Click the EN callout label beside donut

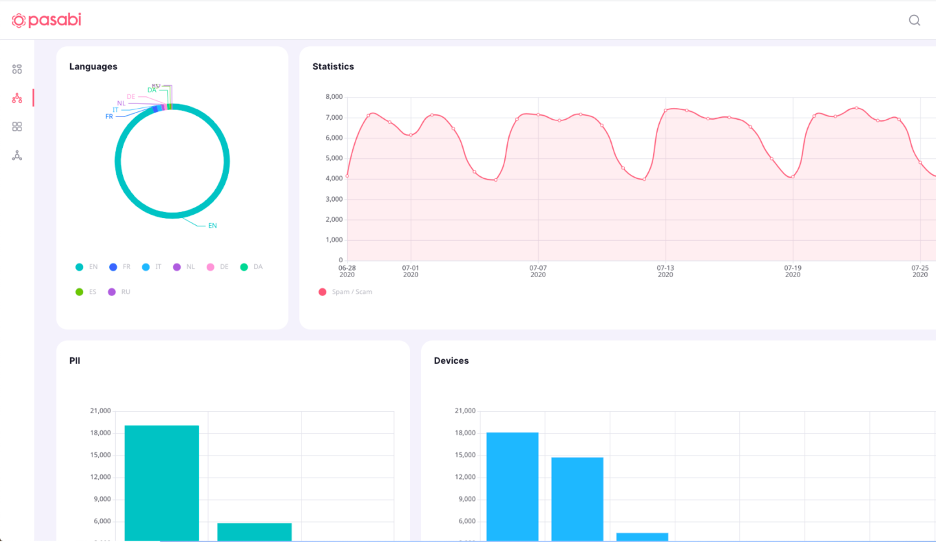tap(213, 226)
